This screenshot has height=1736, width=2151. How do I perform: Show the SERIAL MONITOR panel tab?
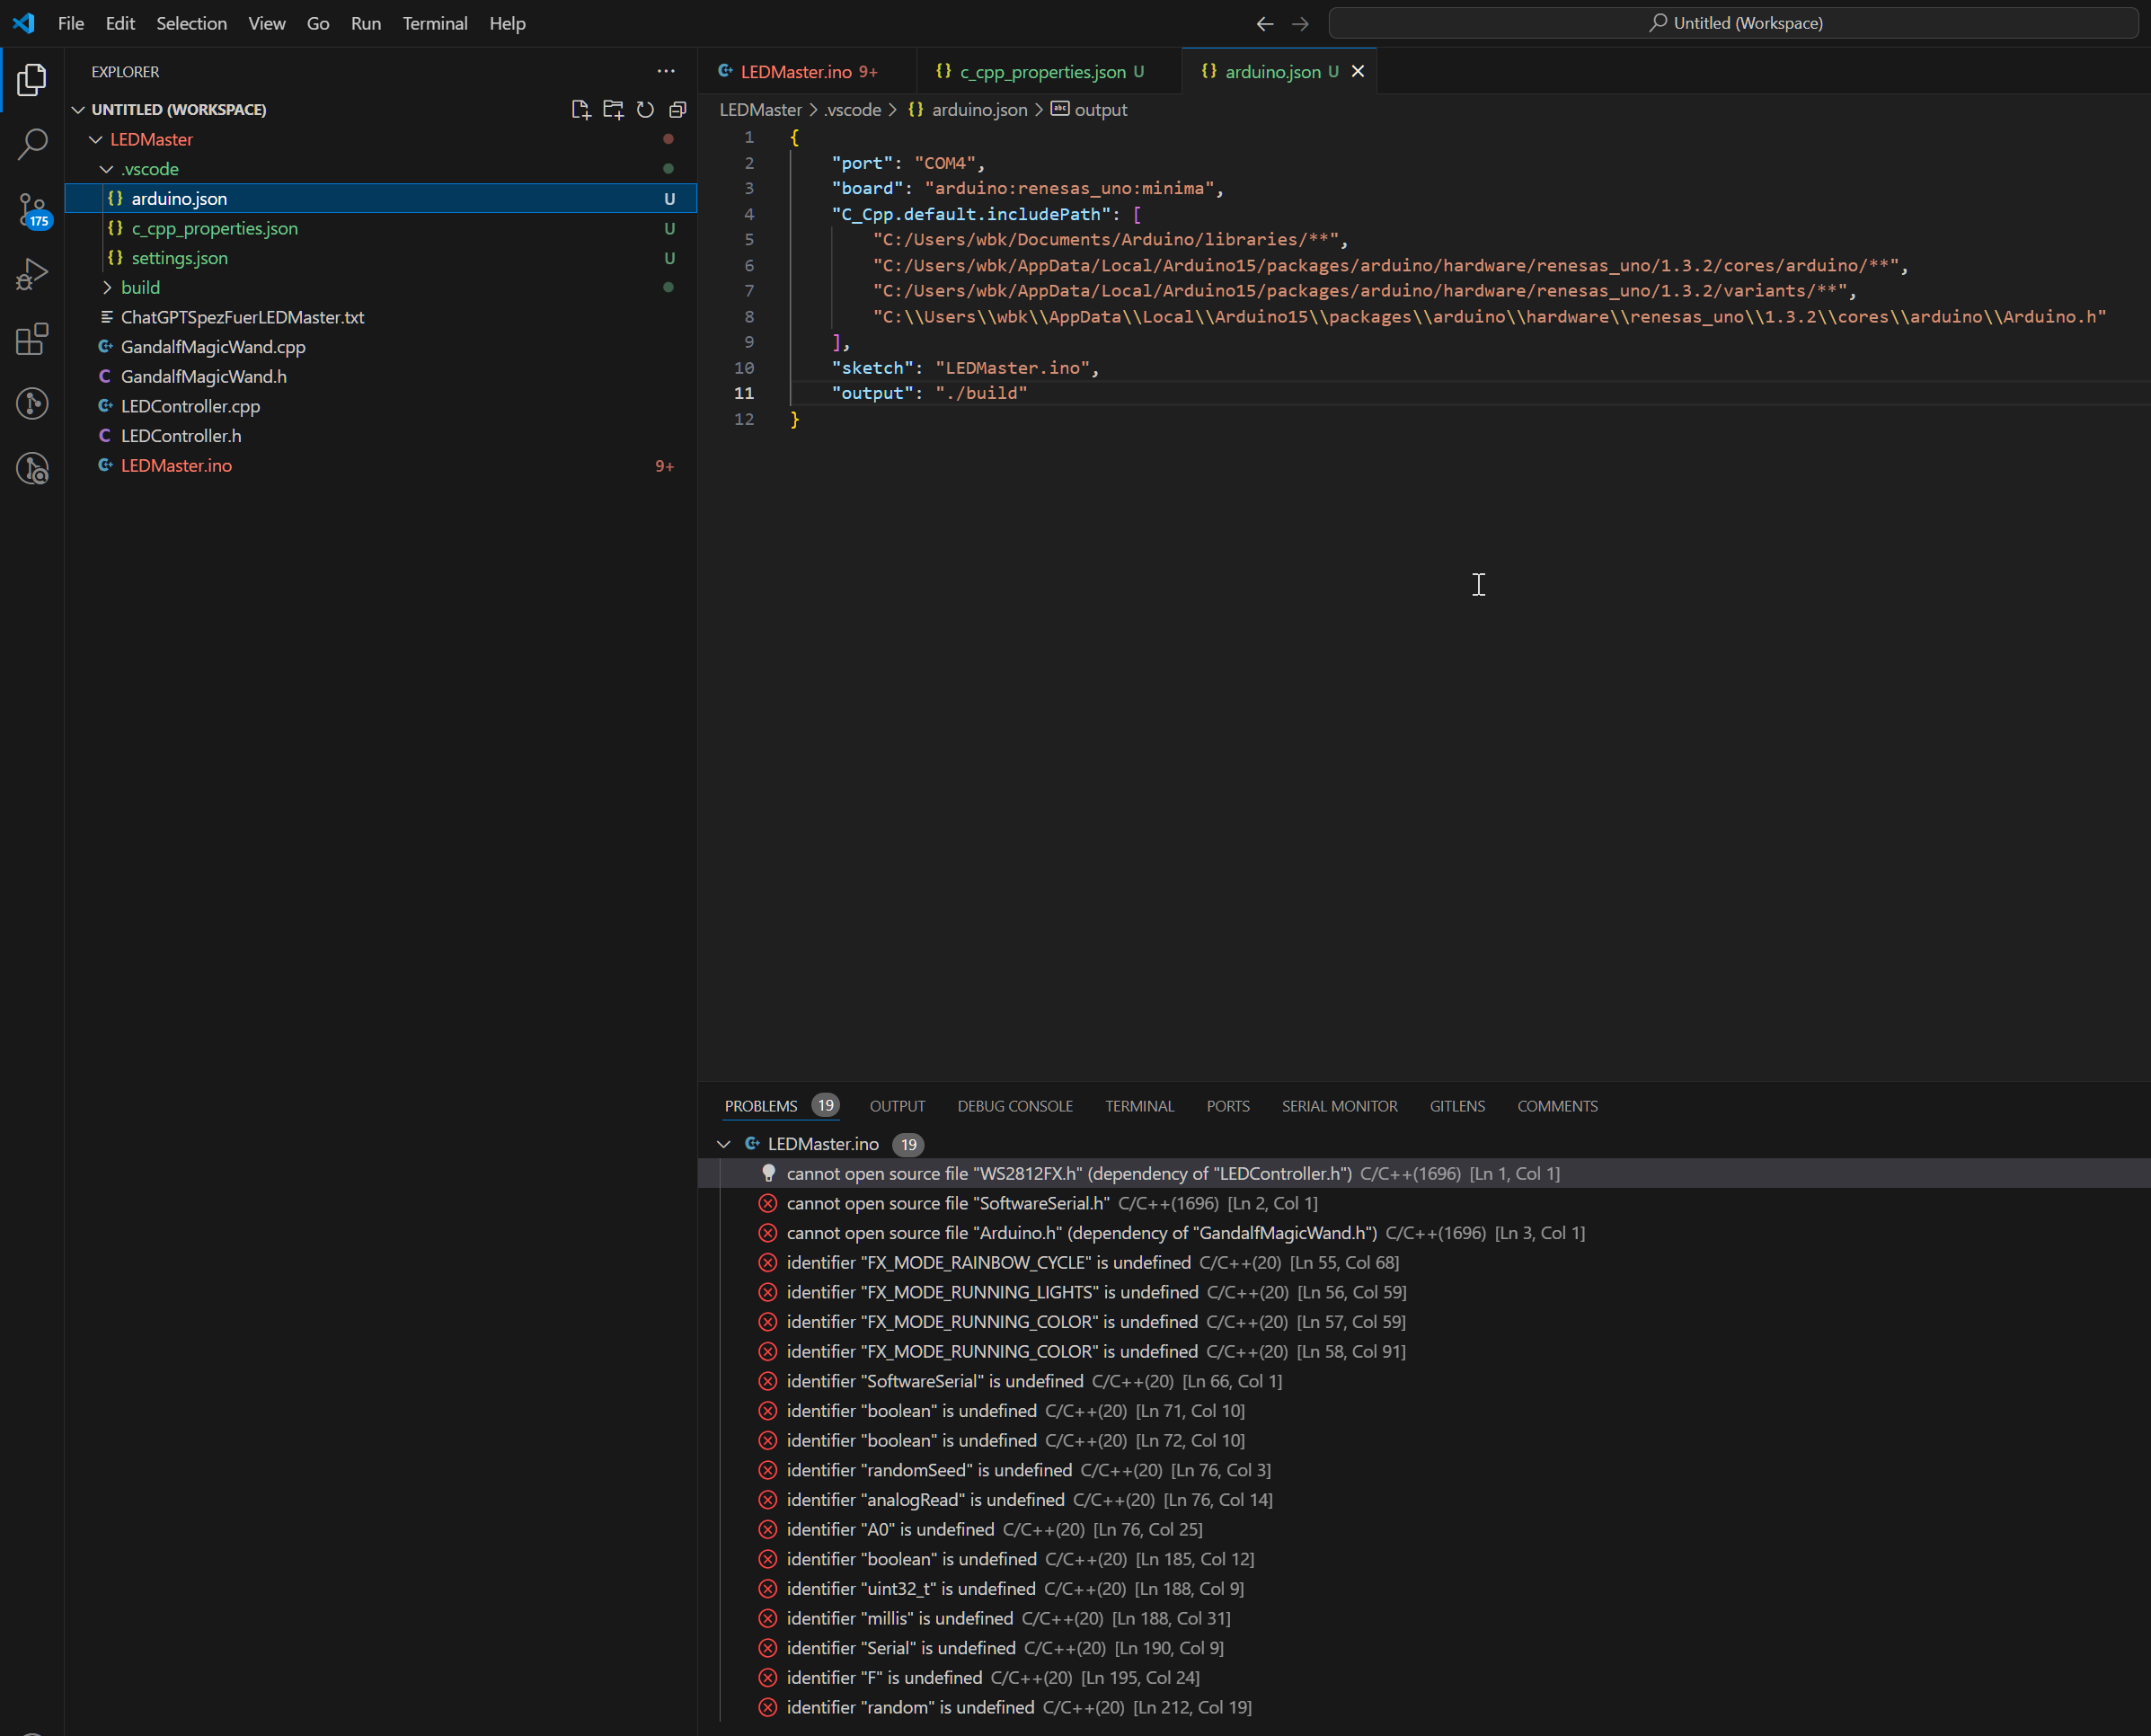pyautogui.click(x=1340, y=1106)
